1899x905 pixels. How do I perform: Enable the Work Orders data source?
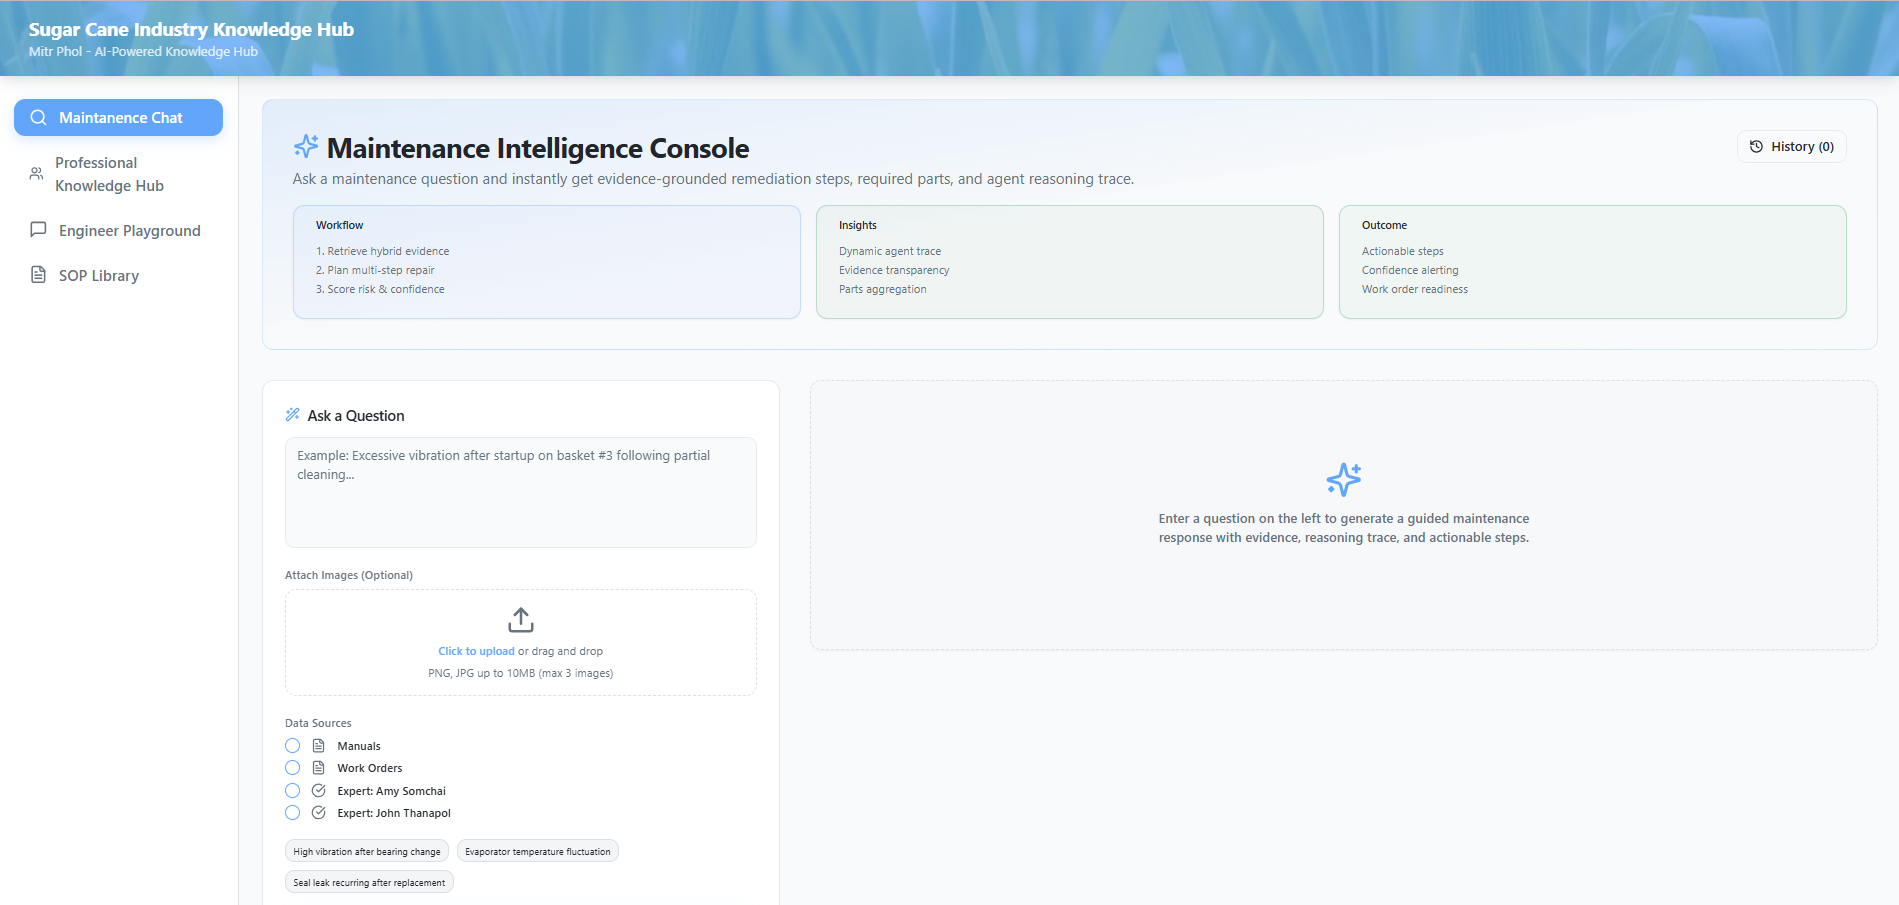pyautogui.click(x=293, y=768)
